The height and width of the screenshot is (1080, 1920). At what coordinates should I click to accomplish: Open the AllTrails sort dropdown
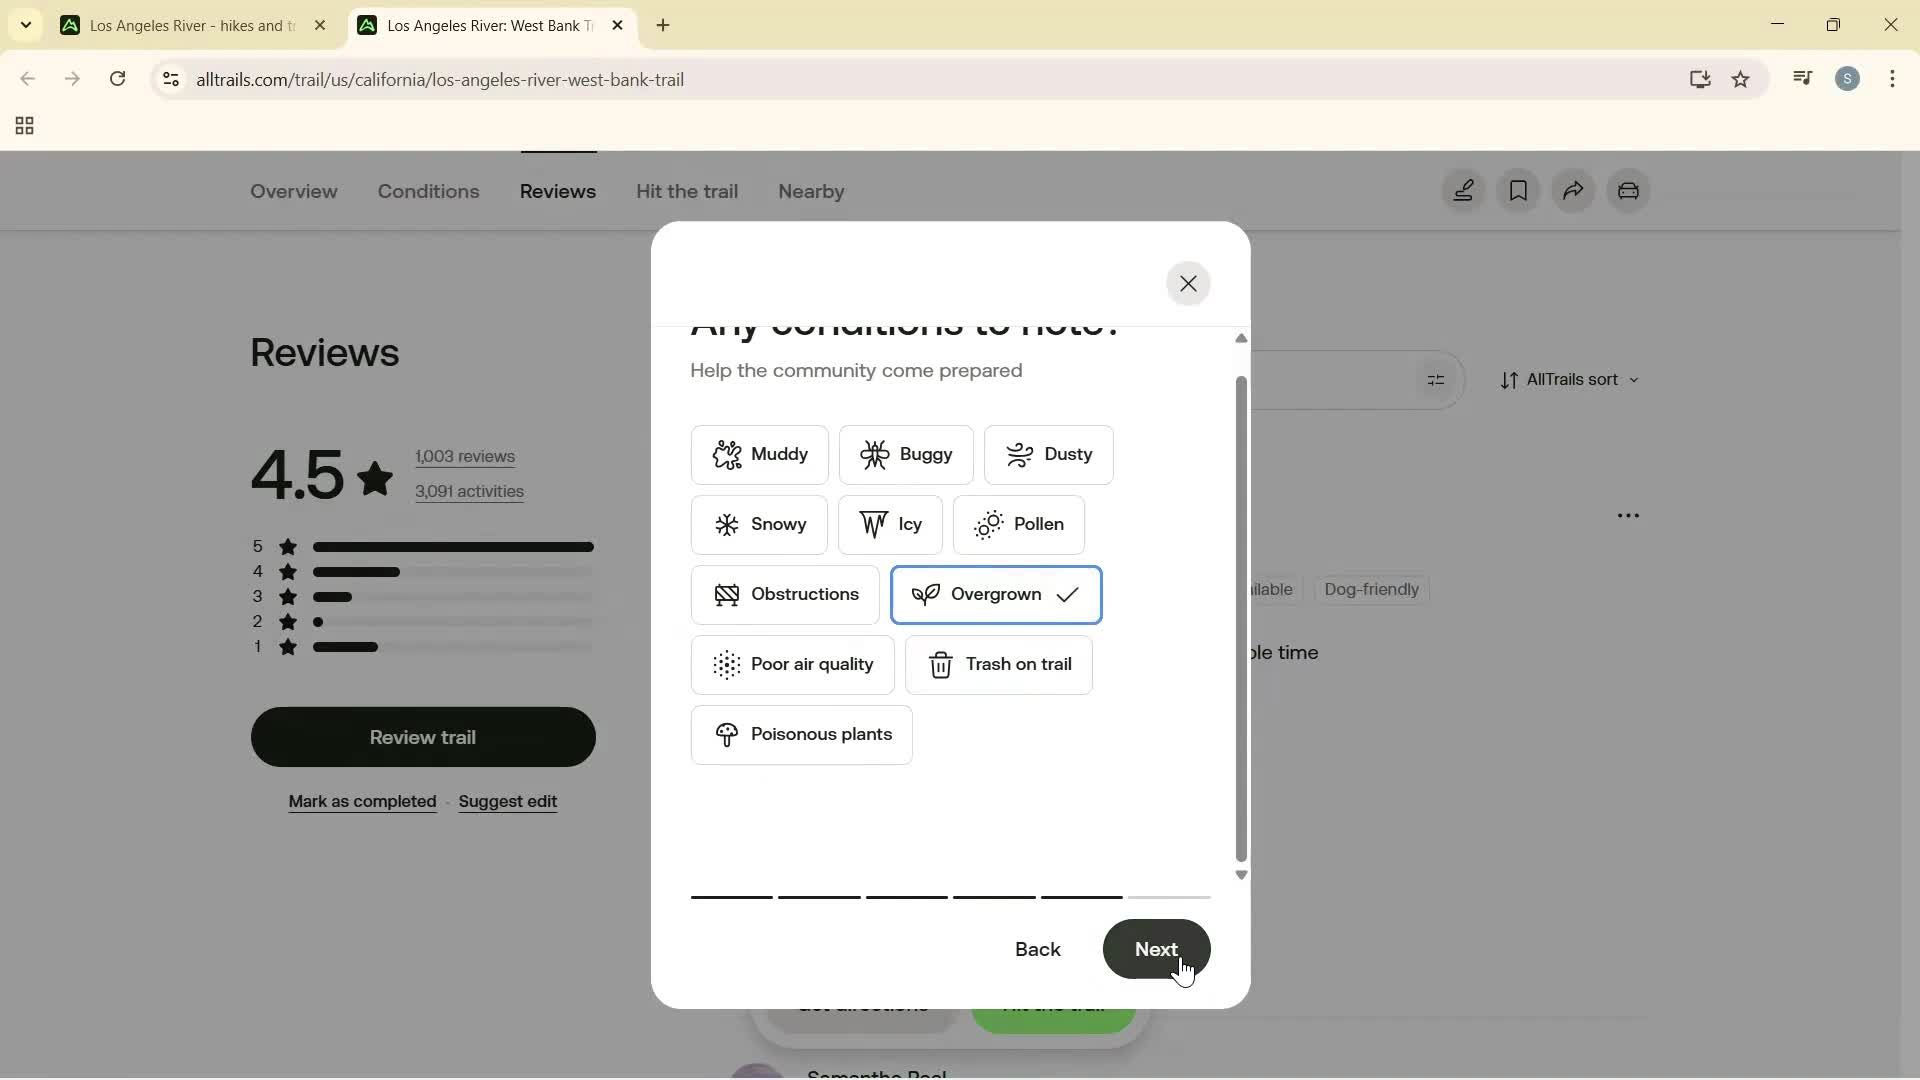(x=1570, y=380)
